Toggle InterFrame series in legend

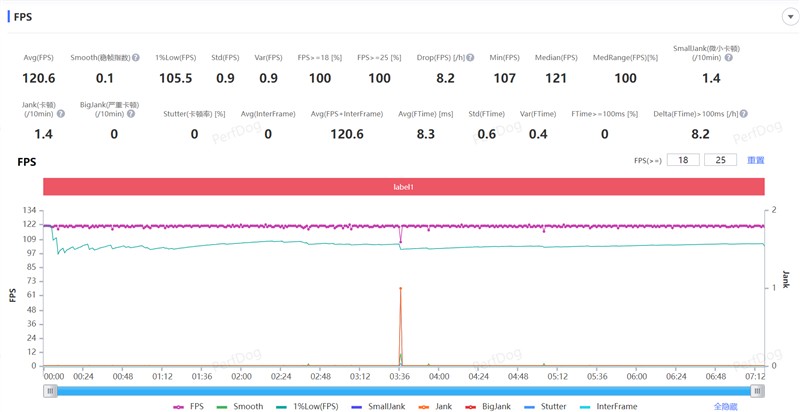[608, 407]
